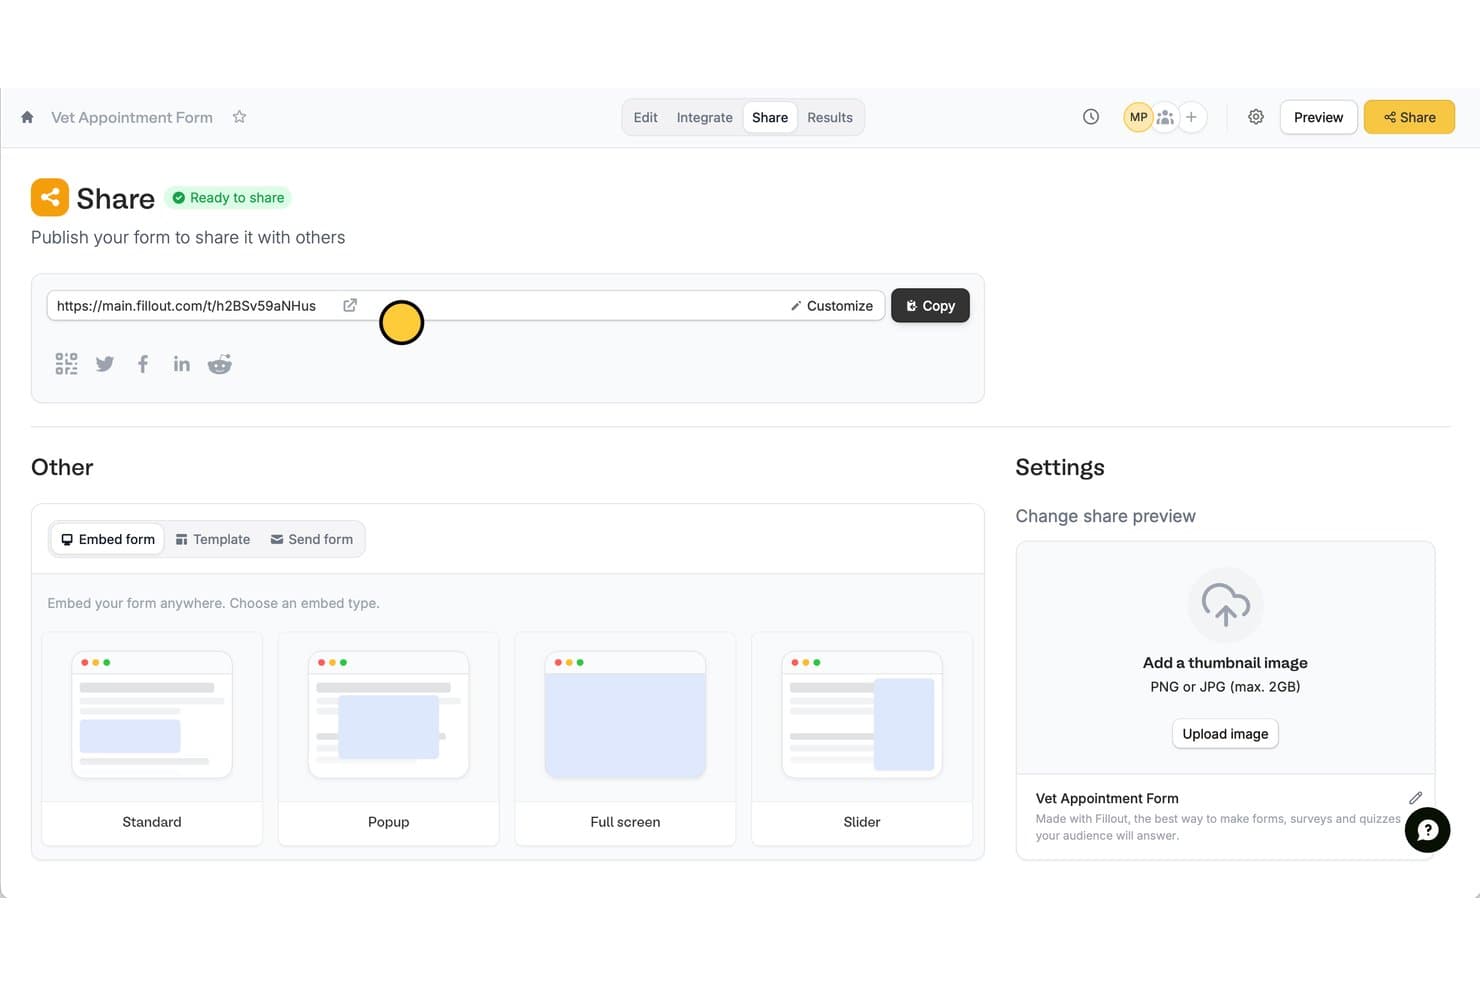This screenshot has width=1480, height=987.
Task: Click the Vet Appointment Form title in header
Action: tap(132, 117)
